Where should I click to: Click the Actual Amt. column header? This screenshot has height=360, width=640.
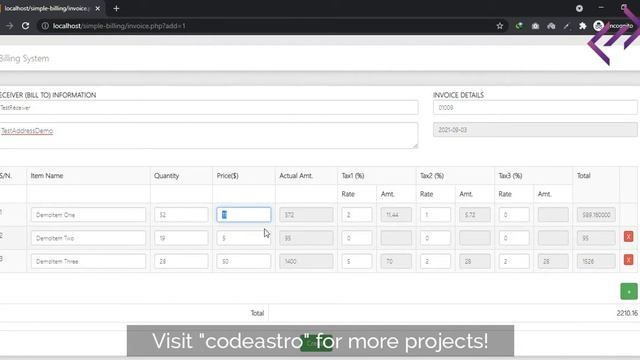[296, 176]
